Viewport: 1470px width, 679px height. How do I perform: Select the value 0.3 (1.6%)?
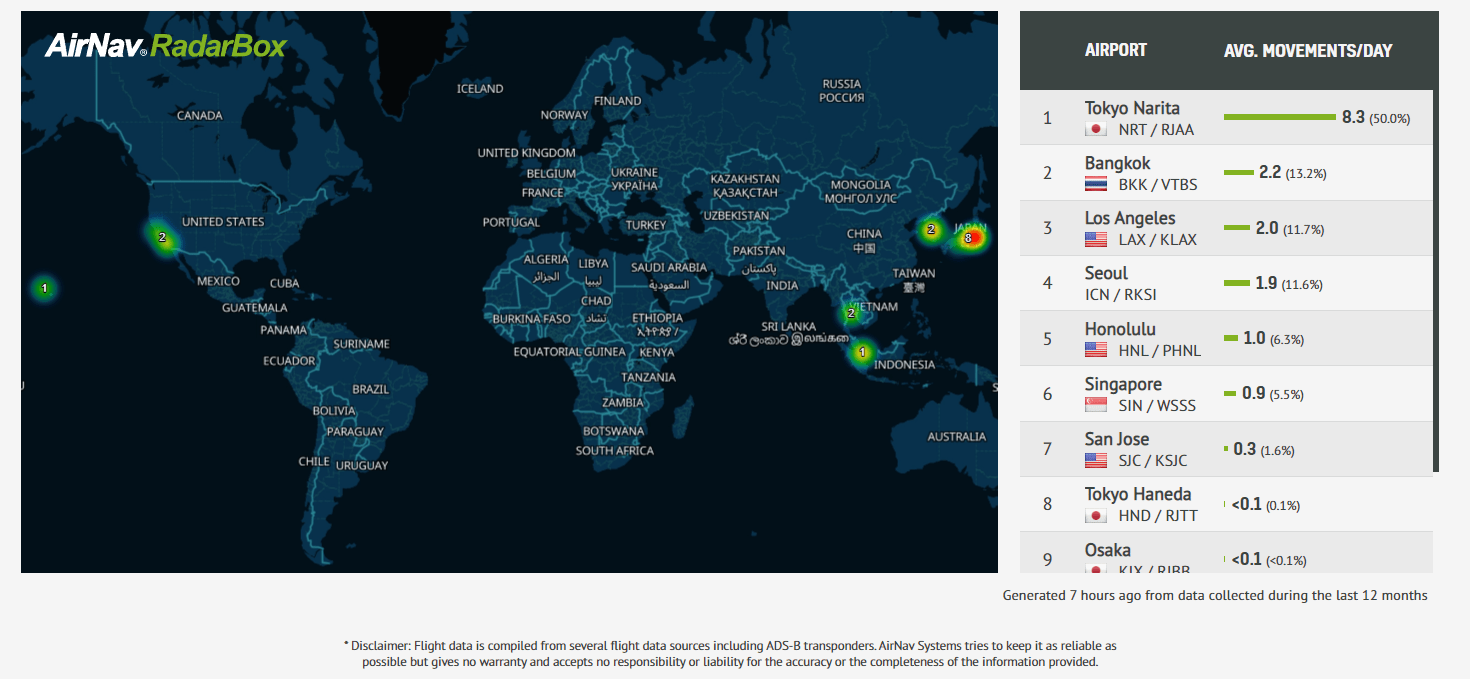coord(1264,449)
